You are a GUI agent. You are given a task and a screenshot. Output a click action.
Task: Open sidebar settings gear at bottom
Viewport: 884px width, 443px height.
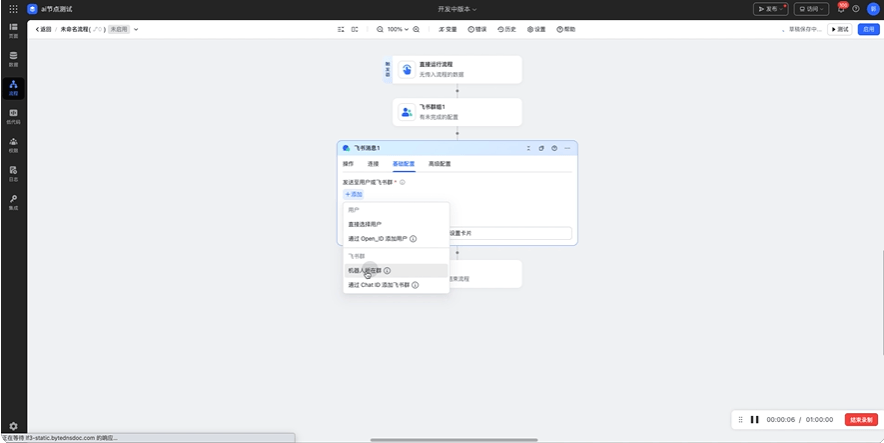(14, 427)
